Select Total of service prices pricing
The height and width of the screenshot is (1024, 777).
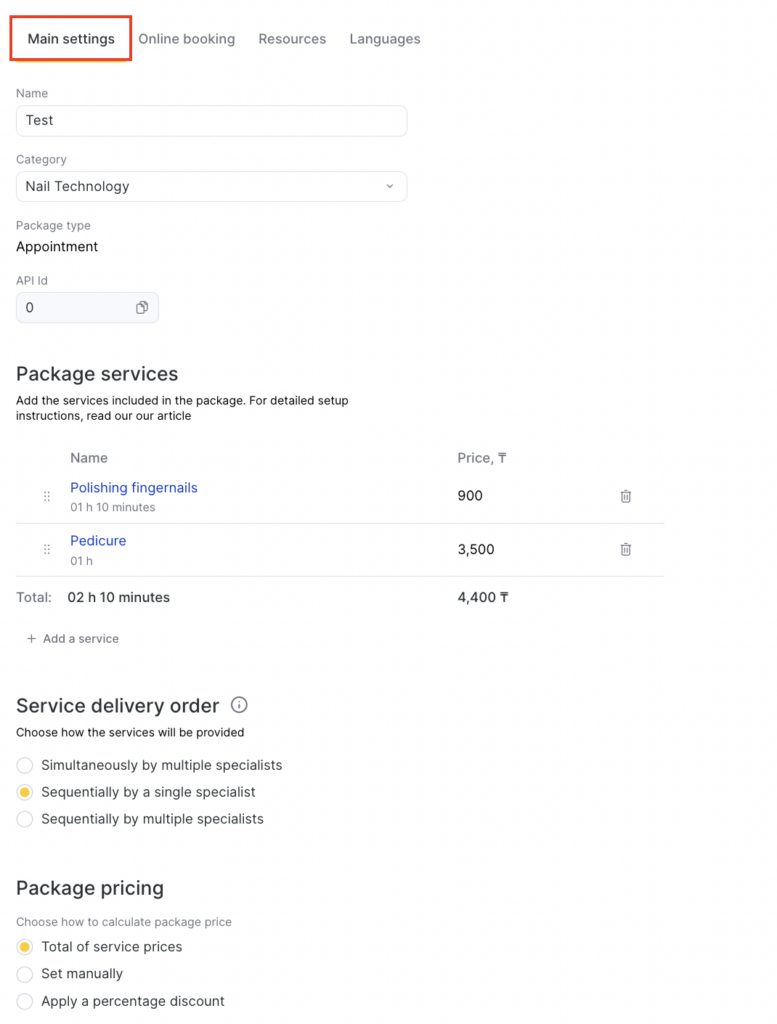(25, 947)
